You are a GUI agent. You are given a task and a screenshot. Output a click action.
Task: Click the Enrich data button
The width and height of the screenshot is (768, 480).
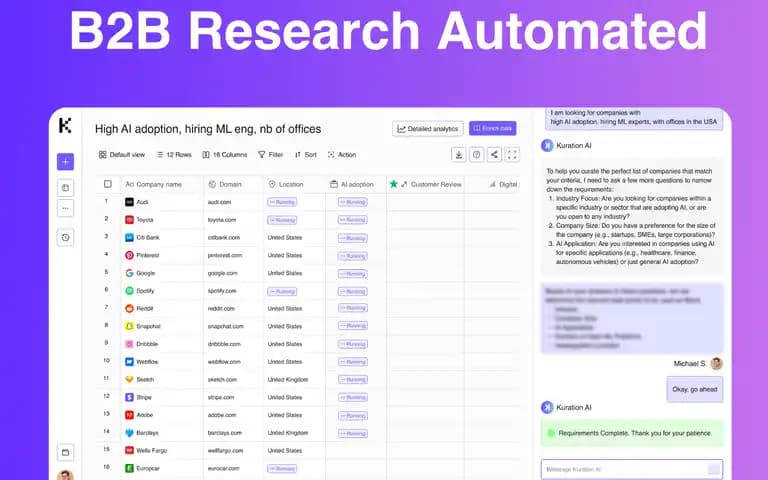[493, 128]
